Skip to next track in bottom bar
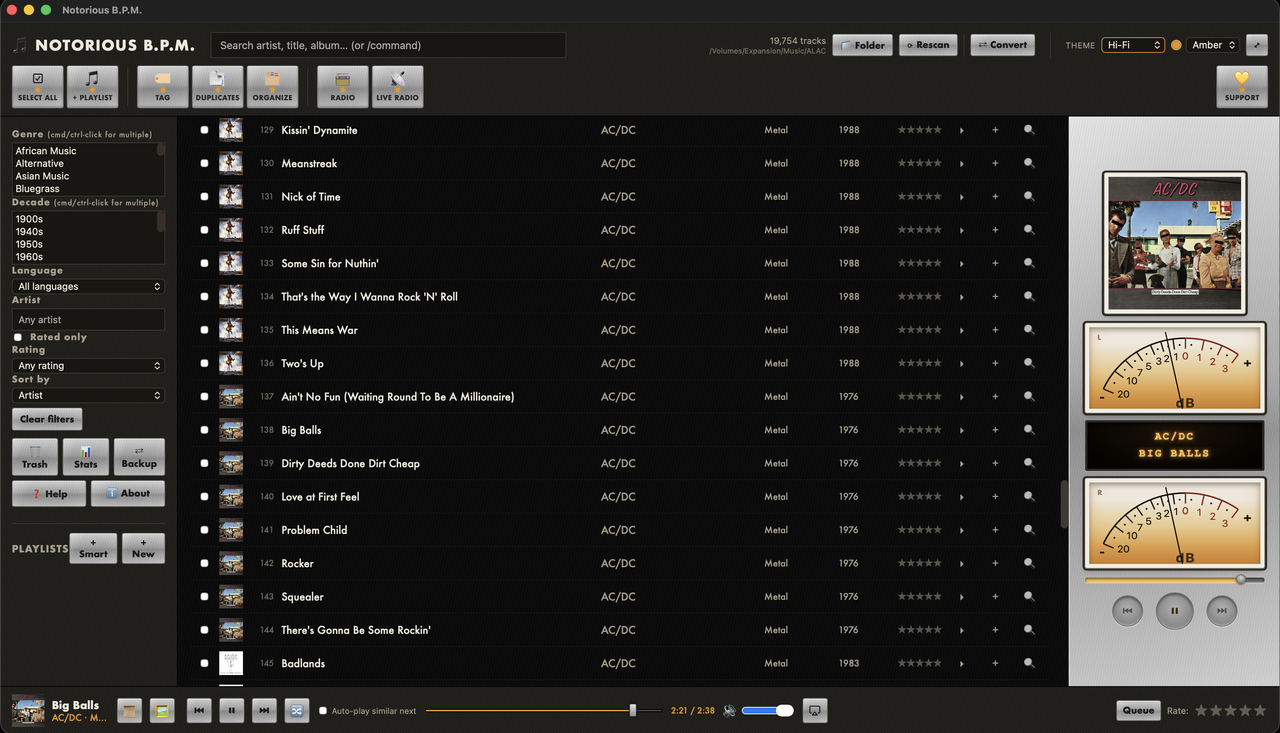1280x733 pixels. tap(264, 710)
